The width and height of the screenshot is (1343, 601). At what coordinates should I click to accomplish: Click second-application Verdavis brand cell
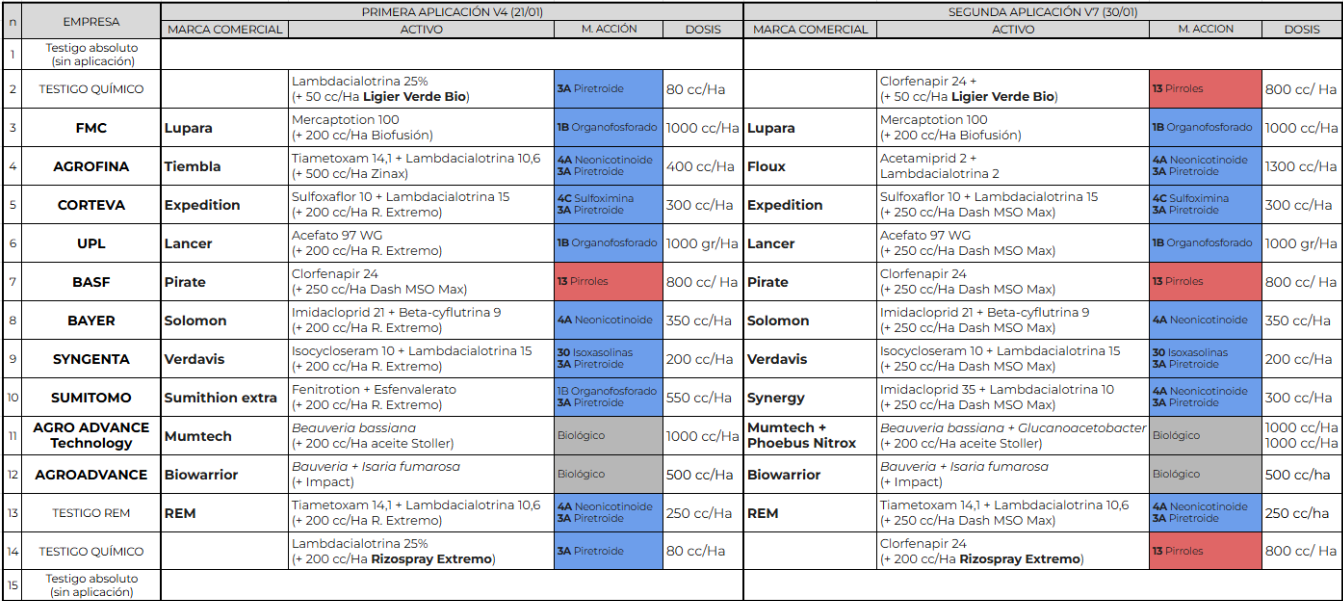tap(810, 359)
